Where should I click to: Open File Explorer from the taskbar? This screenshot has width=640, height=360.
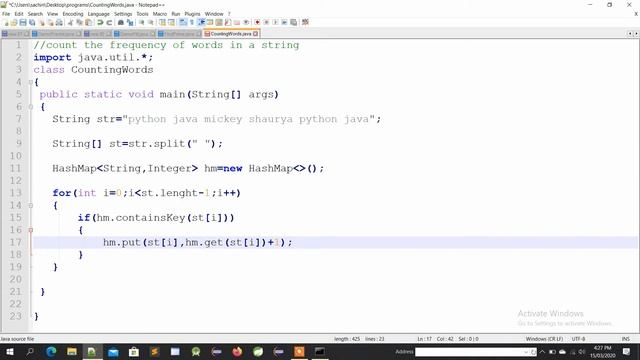pos(72,351)
